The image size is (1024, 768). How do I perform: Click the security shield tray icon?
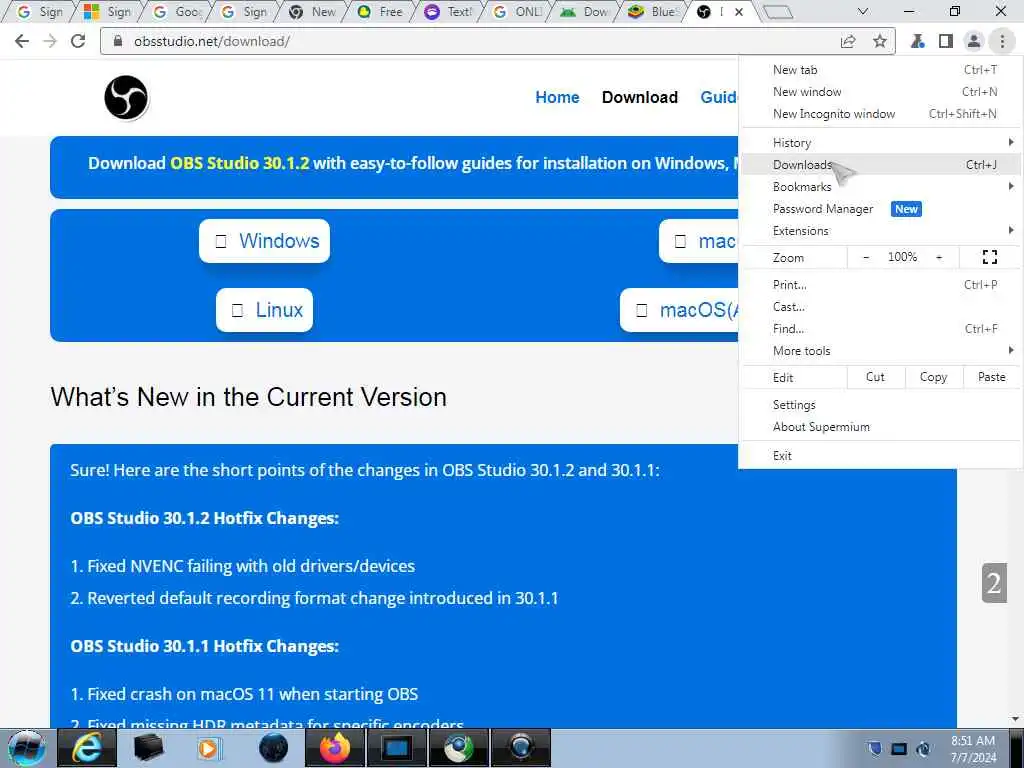point(874,748)
